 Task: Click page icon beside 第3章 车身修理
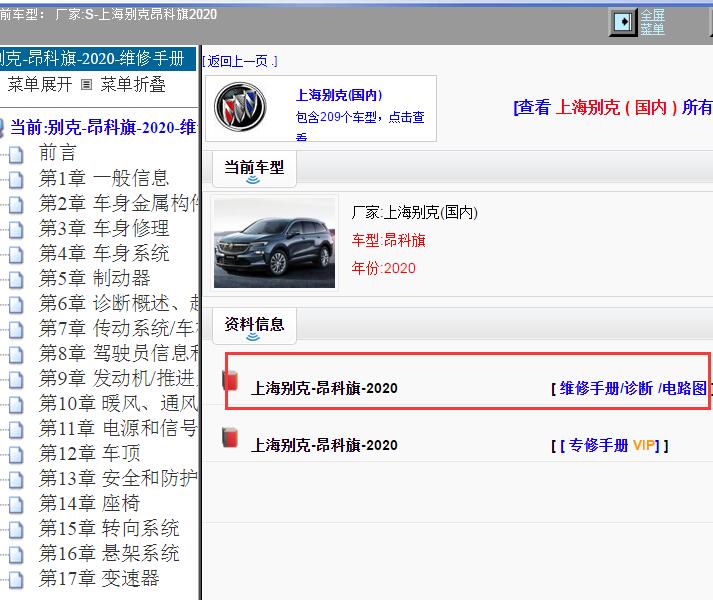tap(16, 230)
